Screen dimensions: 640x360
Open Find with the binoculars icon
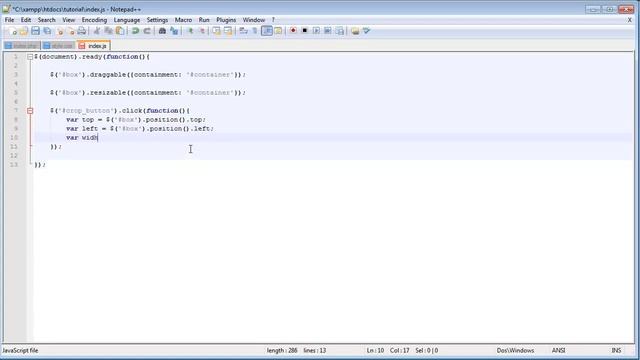tap(162, 31)
